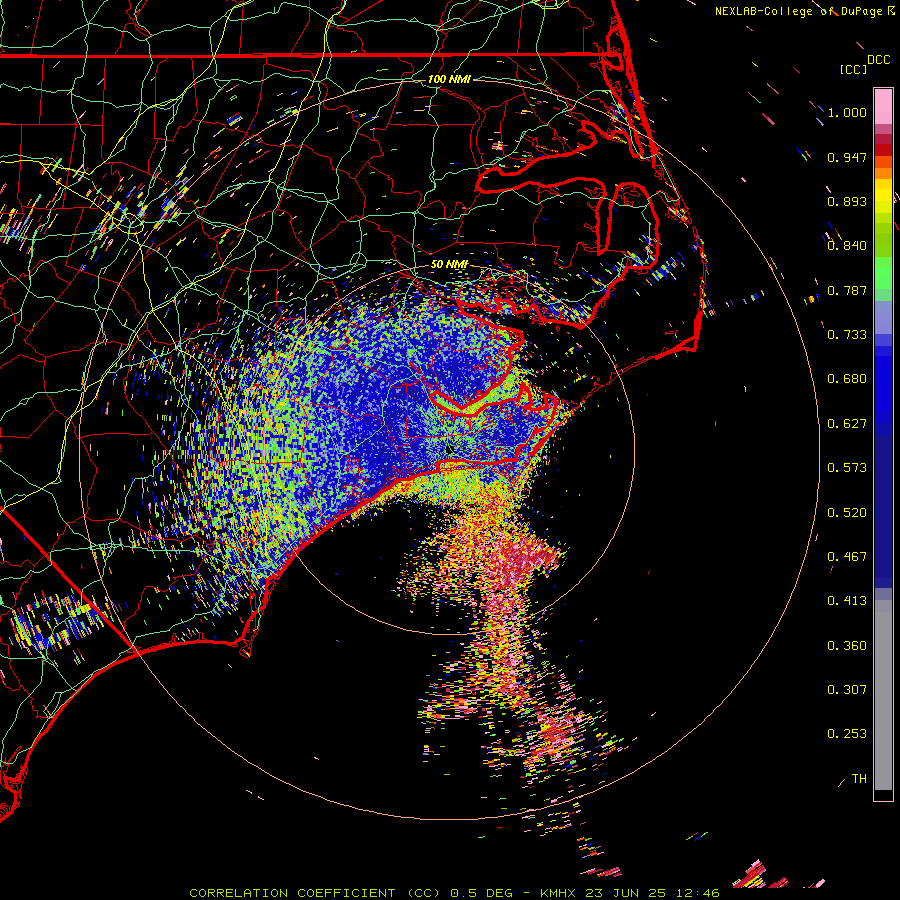Select the 1.000 scale value
The width and height of the screenshot is (900, 900).
[847, 112]
